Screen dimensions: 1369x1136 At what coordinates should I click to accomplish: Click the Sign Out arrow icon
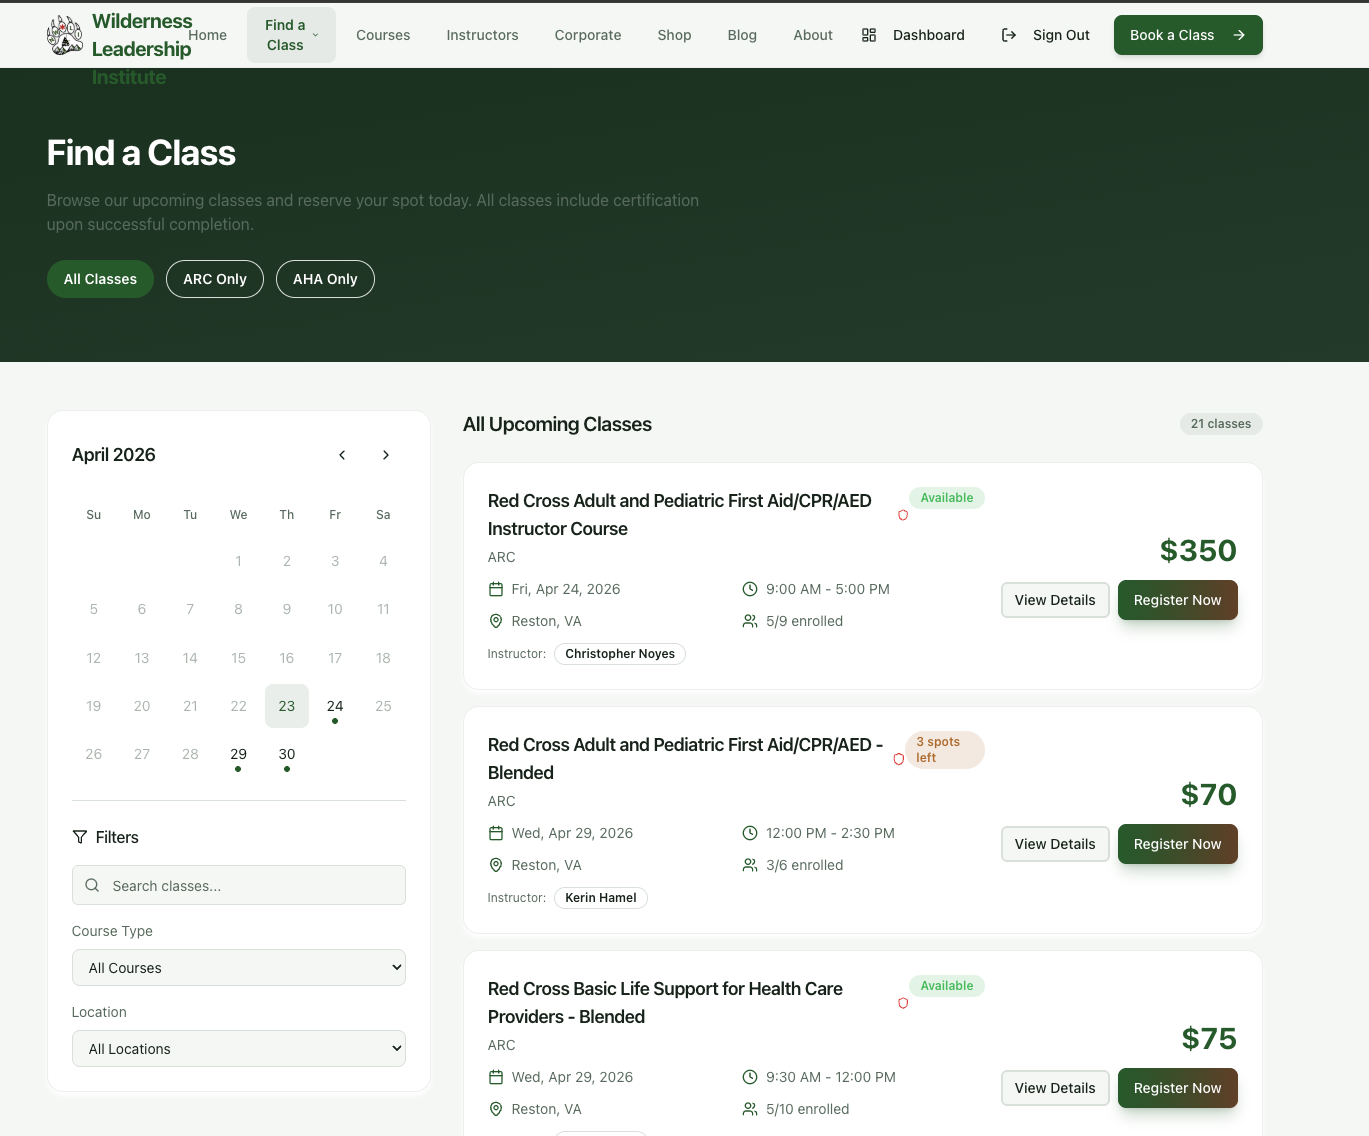point(1008,34)
